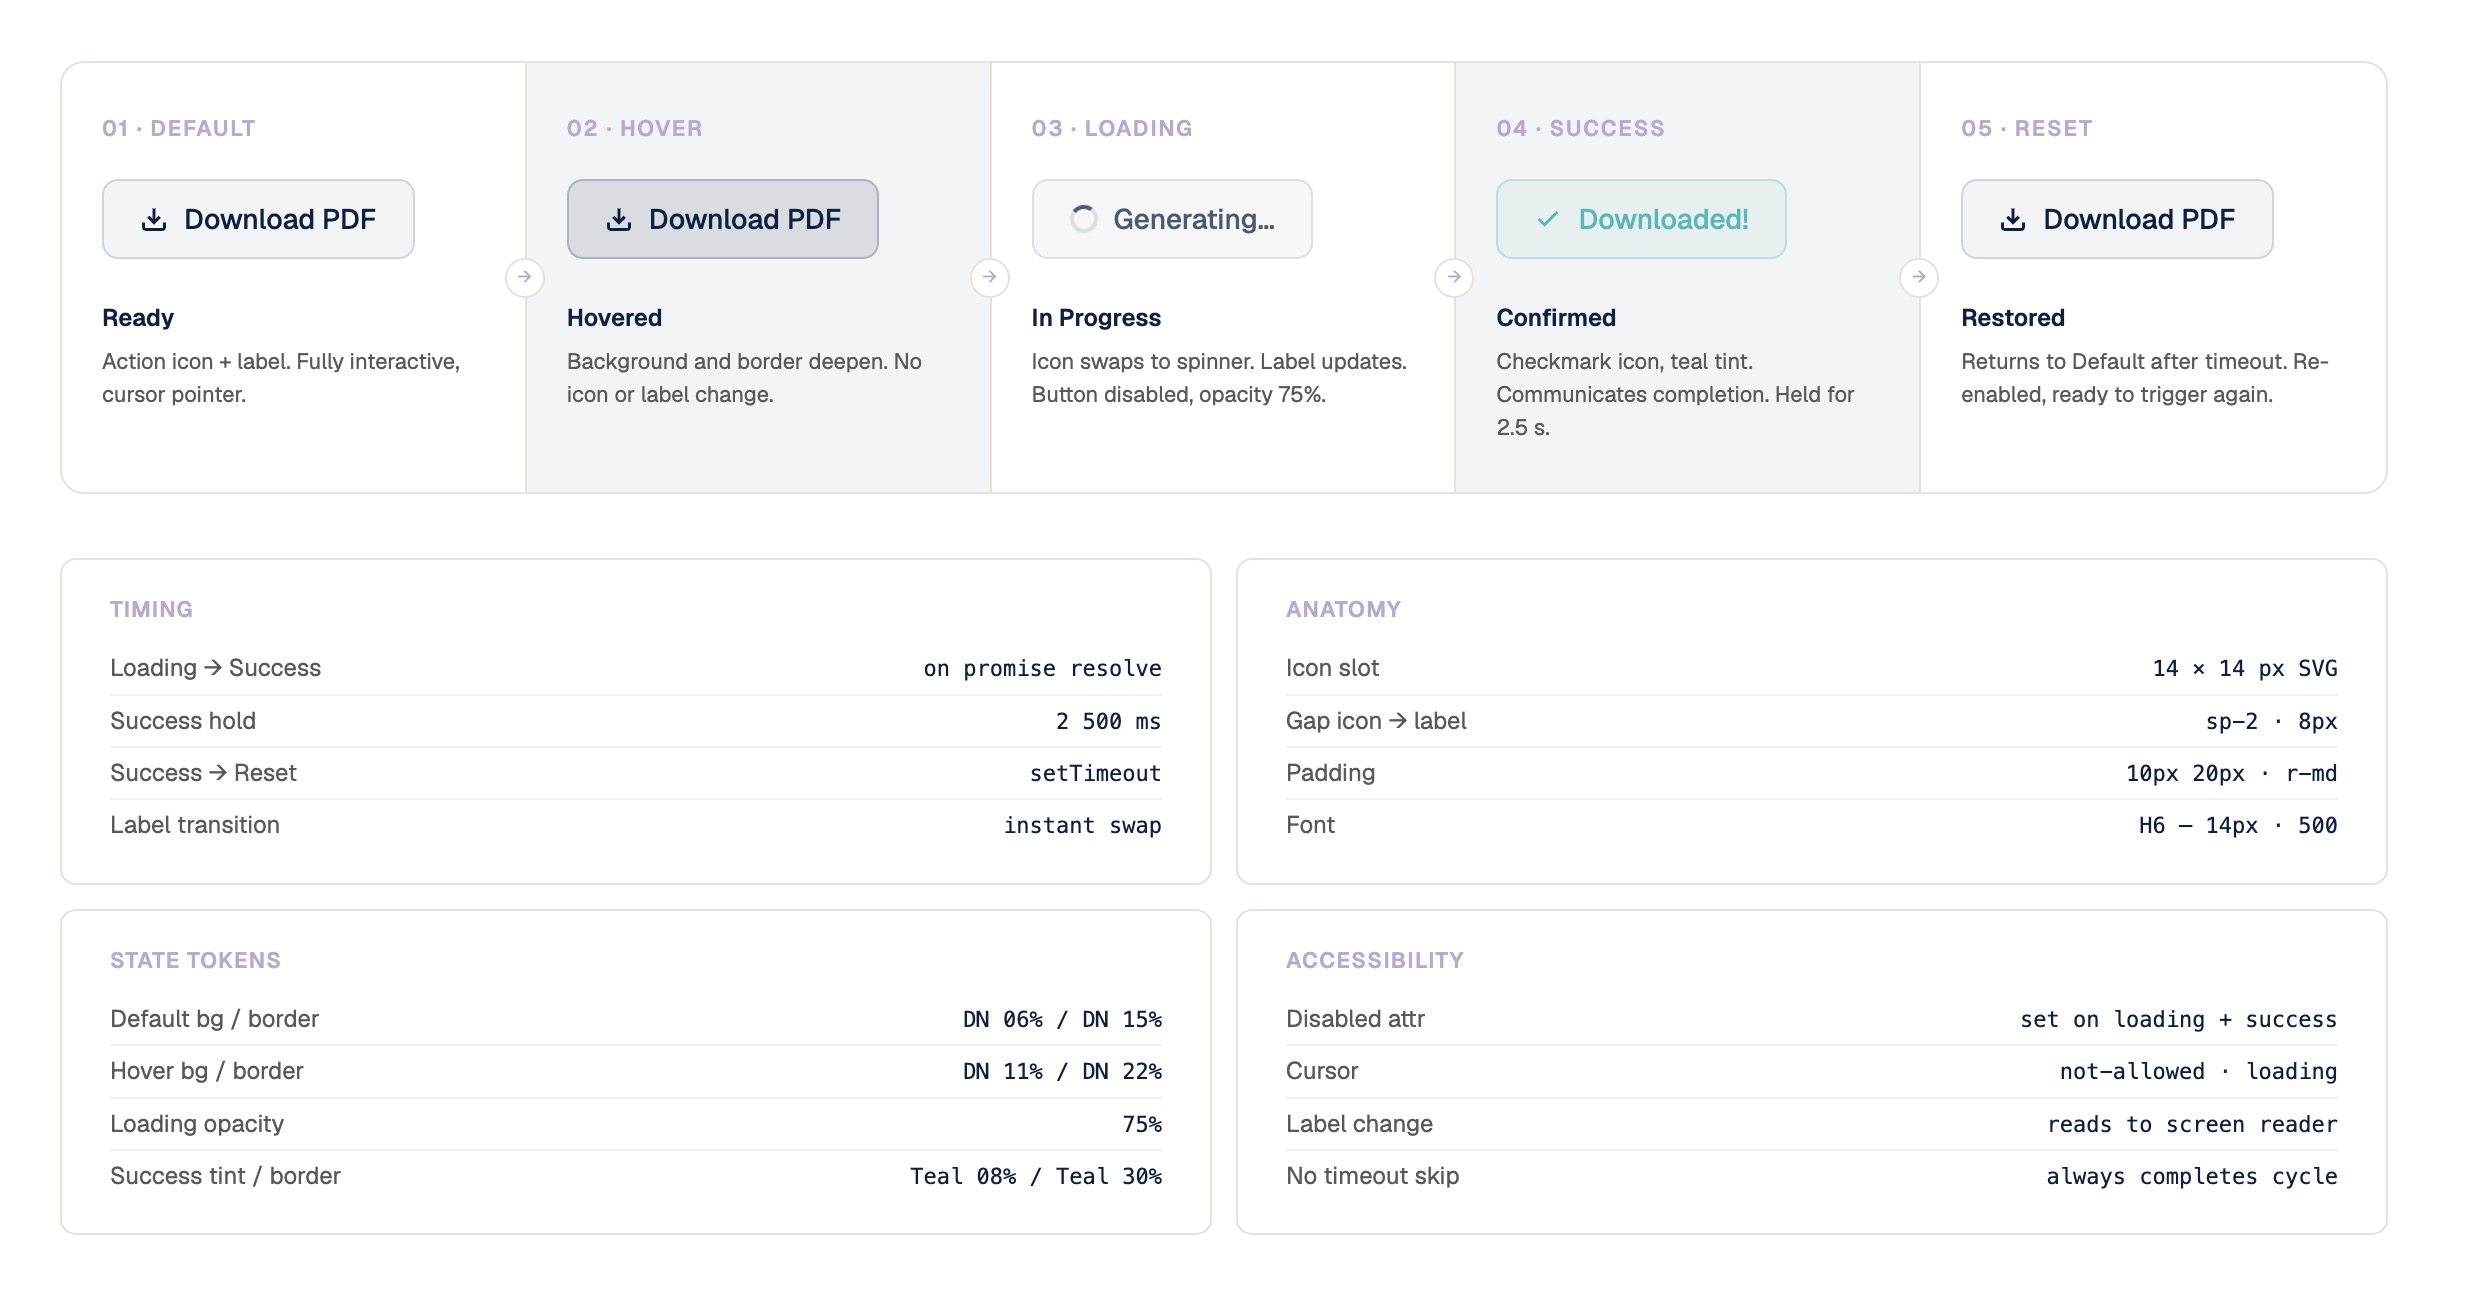Image resolution: width=2466 pixels, height=1292 pixels.
Task: Click the "Restored" heading
Action: [x=2013, y=318]
